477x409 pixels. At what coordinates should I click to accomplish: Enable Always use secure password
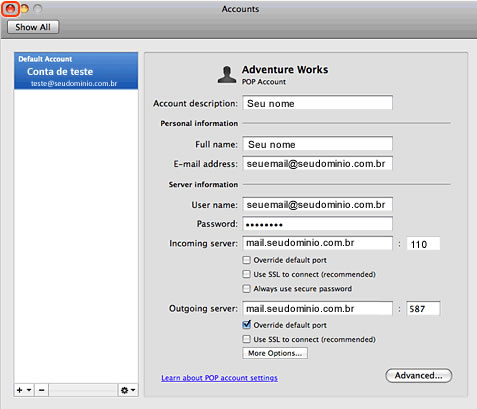tap(246, 289)
